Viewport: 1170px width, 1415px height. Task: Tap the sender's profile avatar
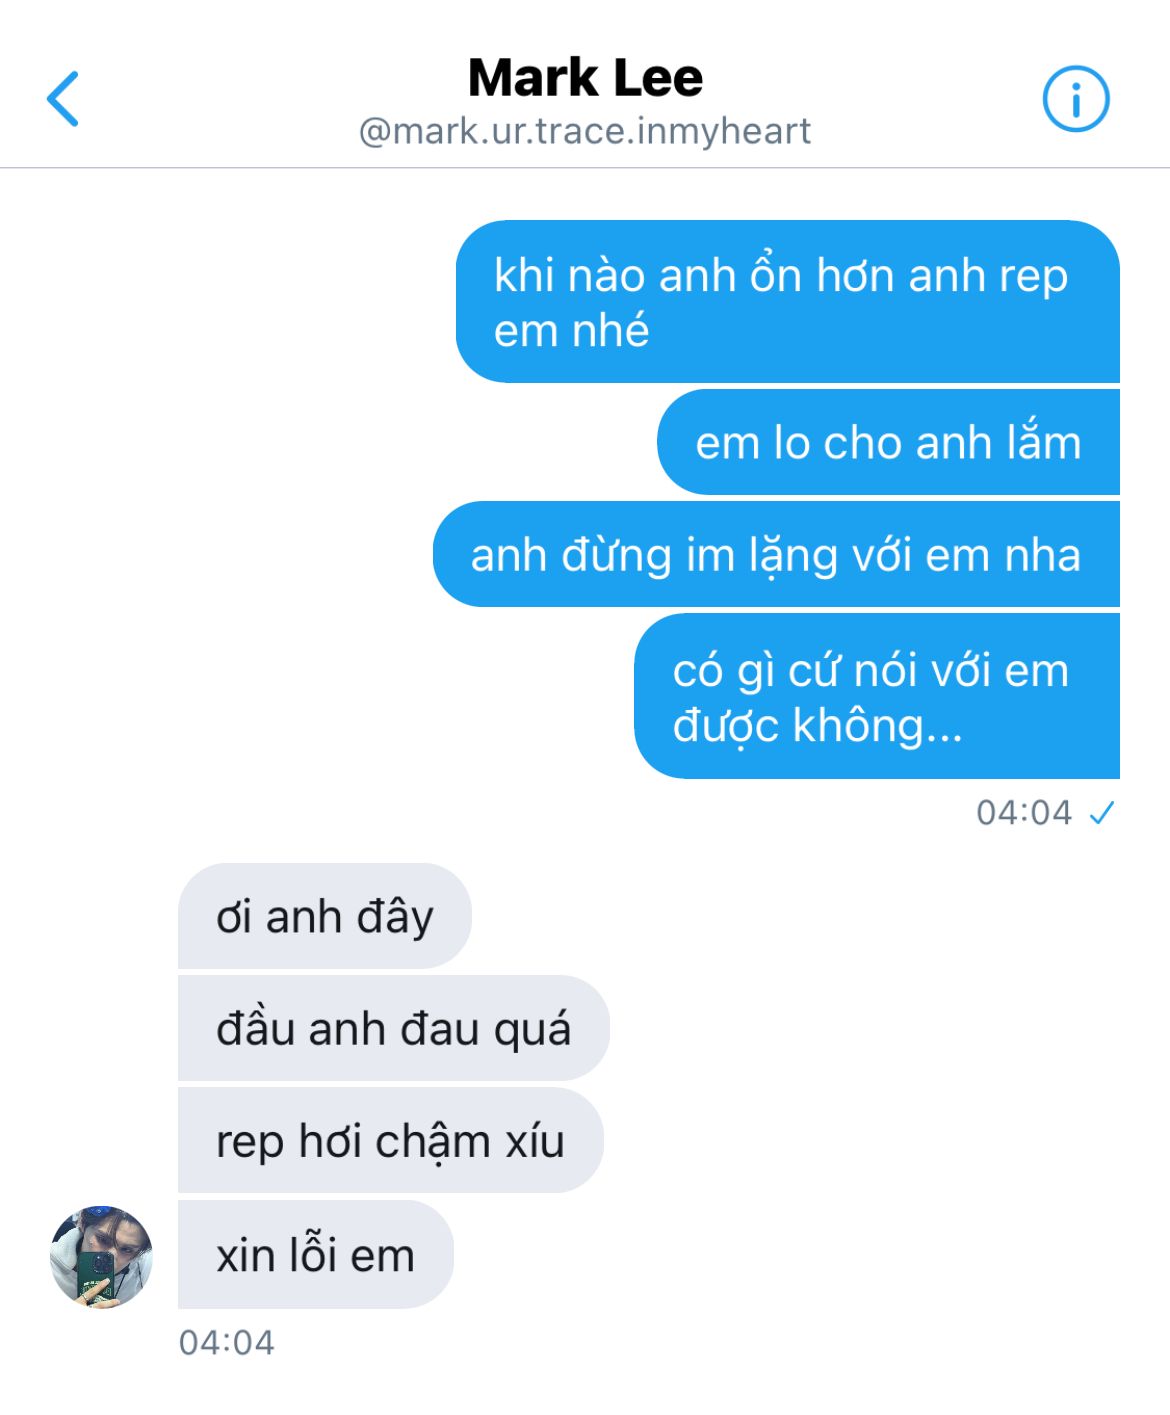pos(101,1256)
